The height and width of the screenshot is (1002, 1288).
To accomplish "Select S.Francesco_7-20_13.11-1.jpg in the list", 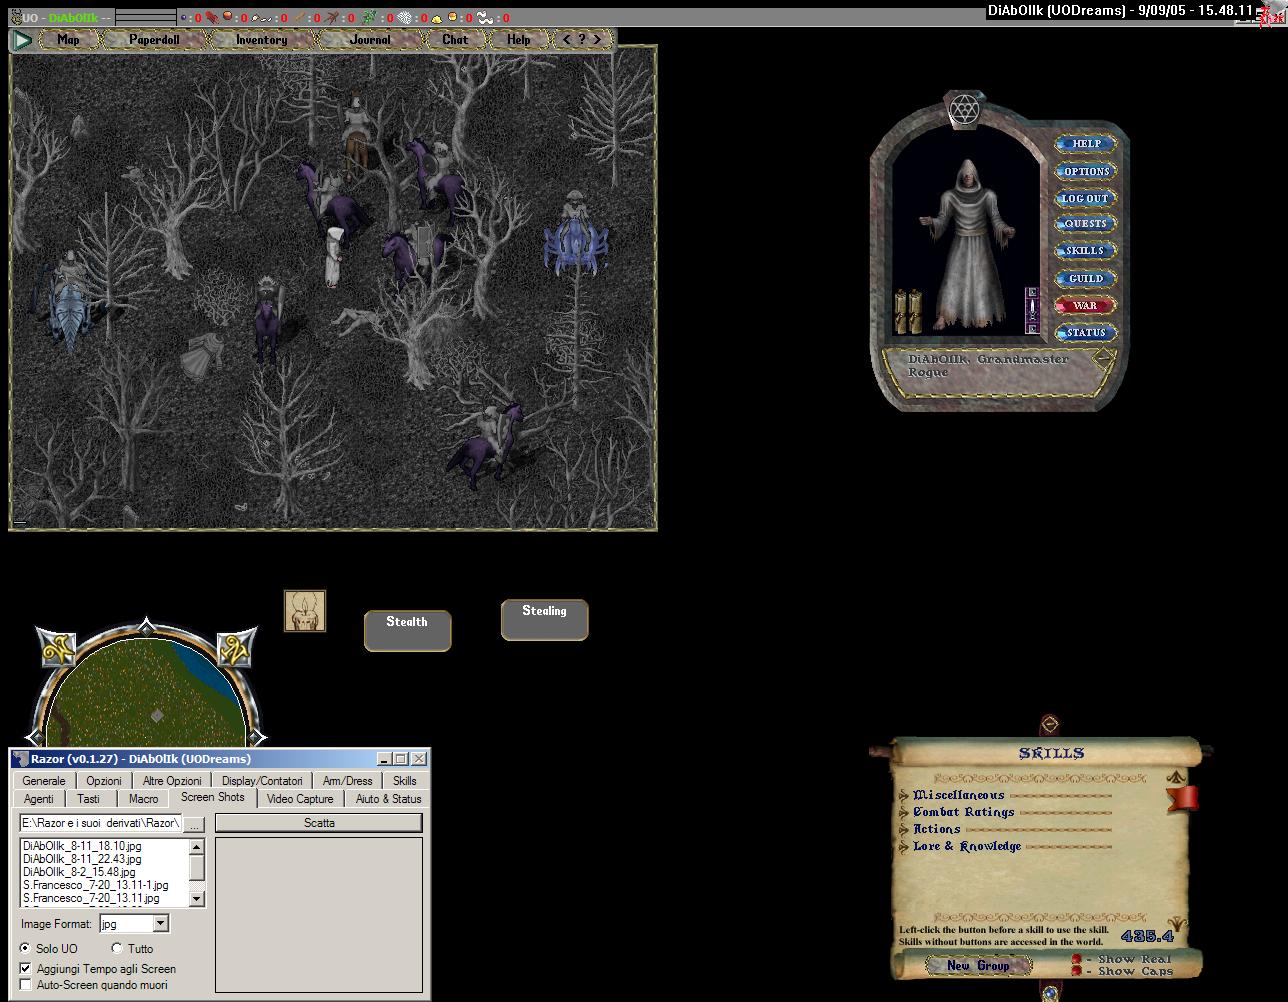I will pyautogui.click(x=96, y=885).
